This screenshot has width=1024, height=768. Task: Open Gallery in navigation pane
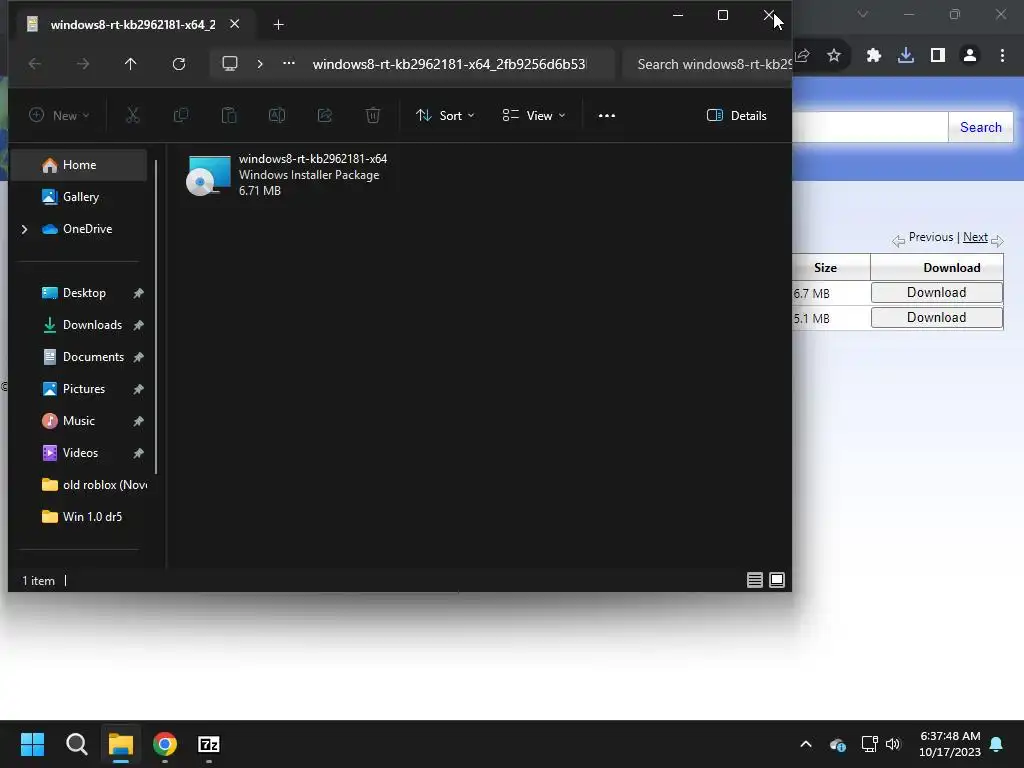(x=80, y=197)
